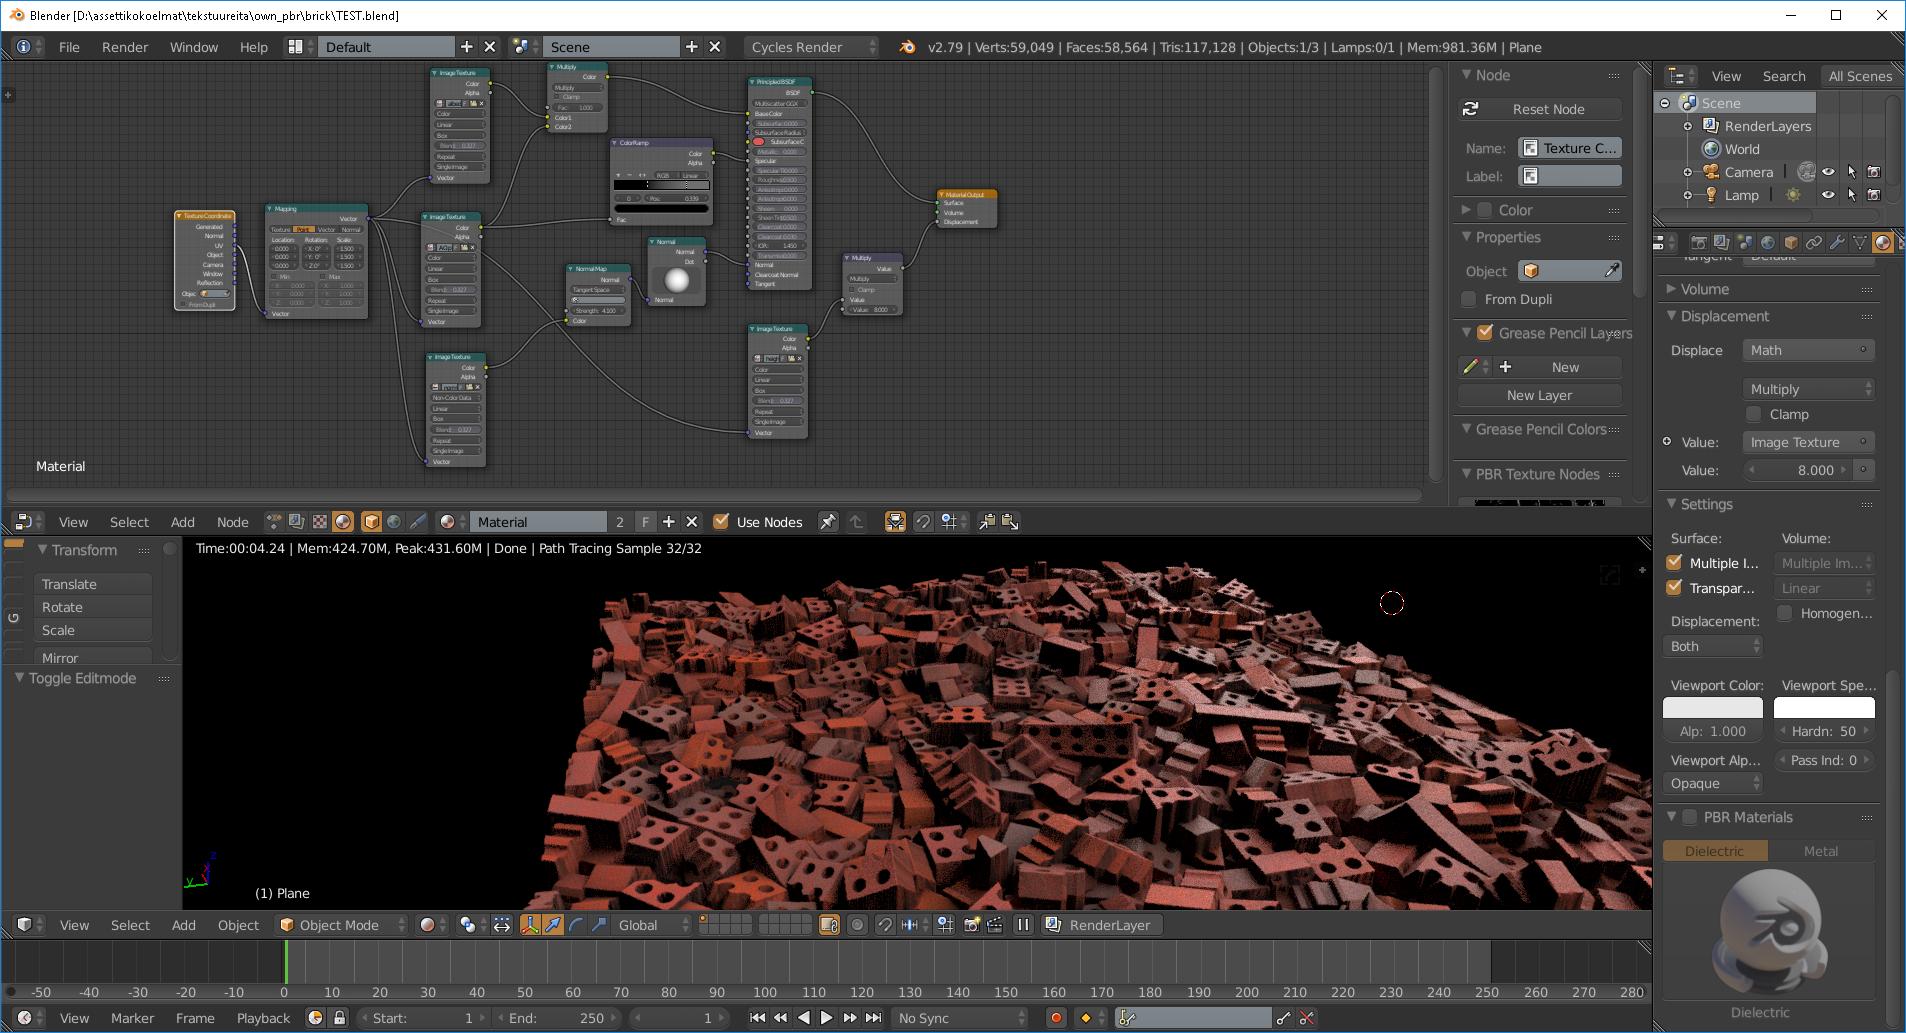Open the Object properties tab cube icon

(1791, 243)
